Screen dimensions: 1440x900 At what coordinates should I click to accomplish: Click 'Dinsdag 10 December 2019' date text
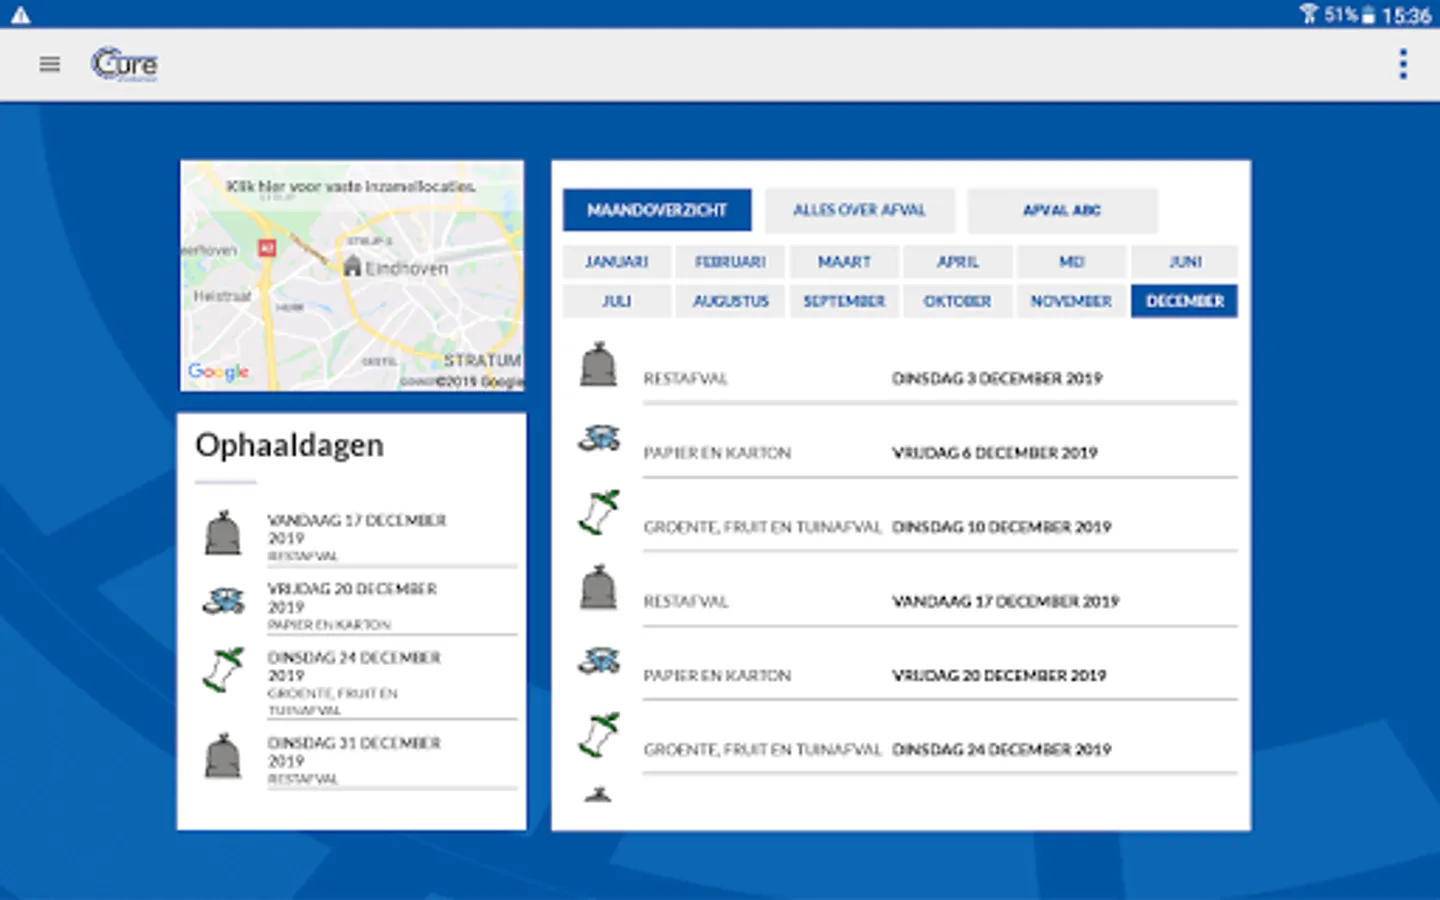point(1001,527)
